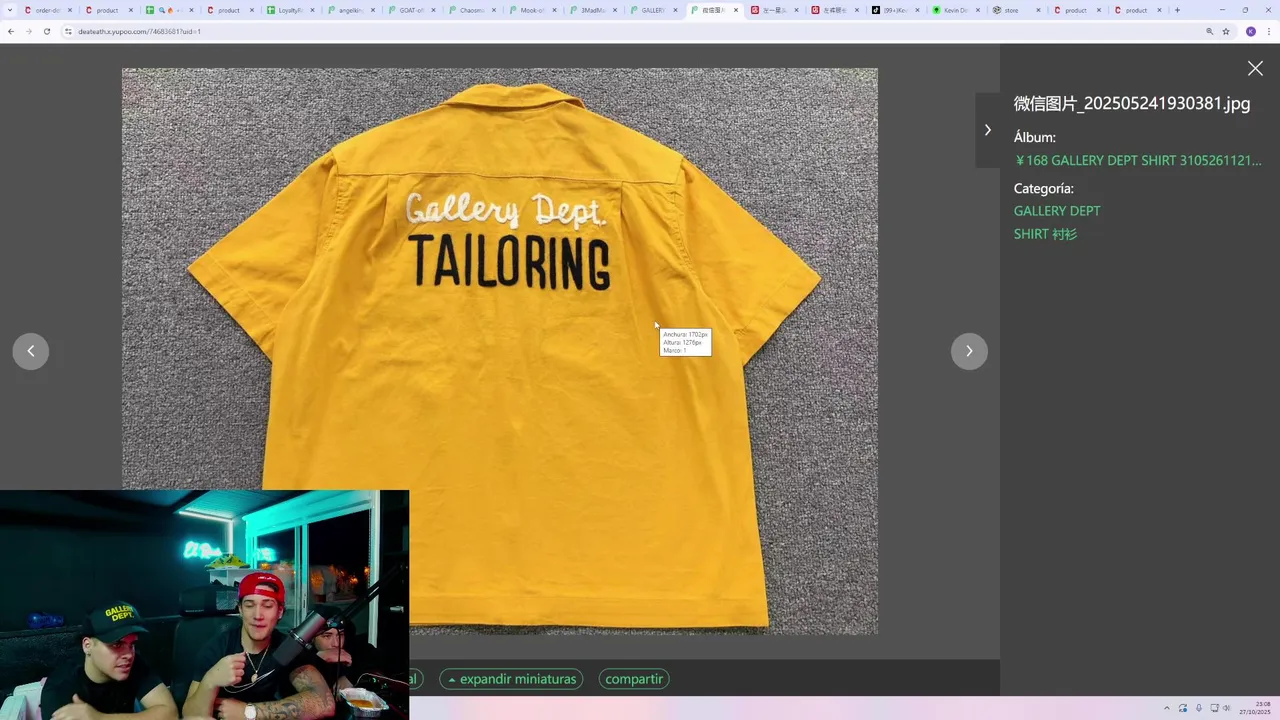The height and width of the screenshot is (720, 1280).
Task: Click the sync icon in the system tray
Action: [x=1183, y=708]
